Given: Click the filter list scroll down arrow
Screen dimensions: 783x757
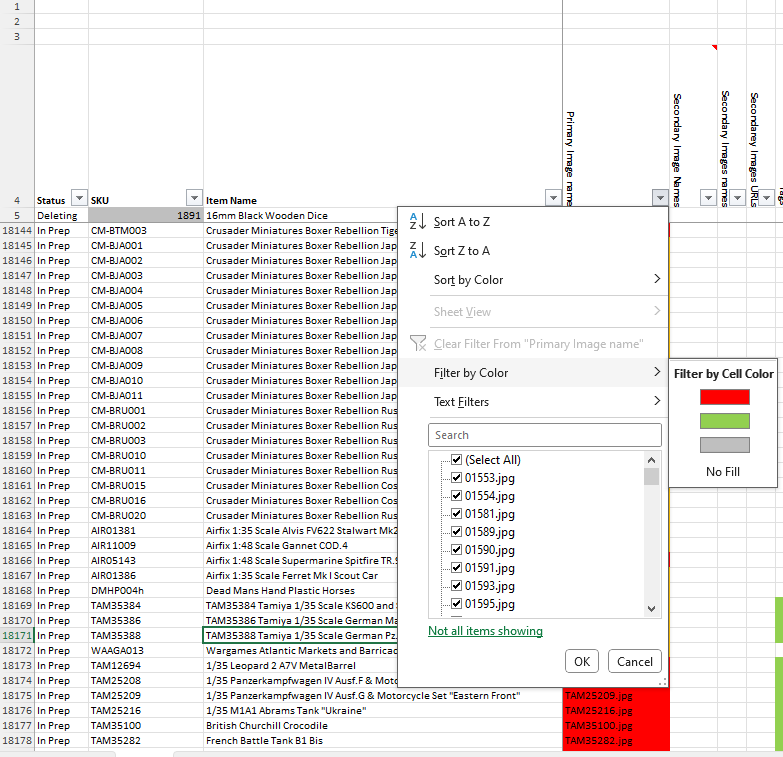Looking at the screenshot, I should click(x=651, y=608).
